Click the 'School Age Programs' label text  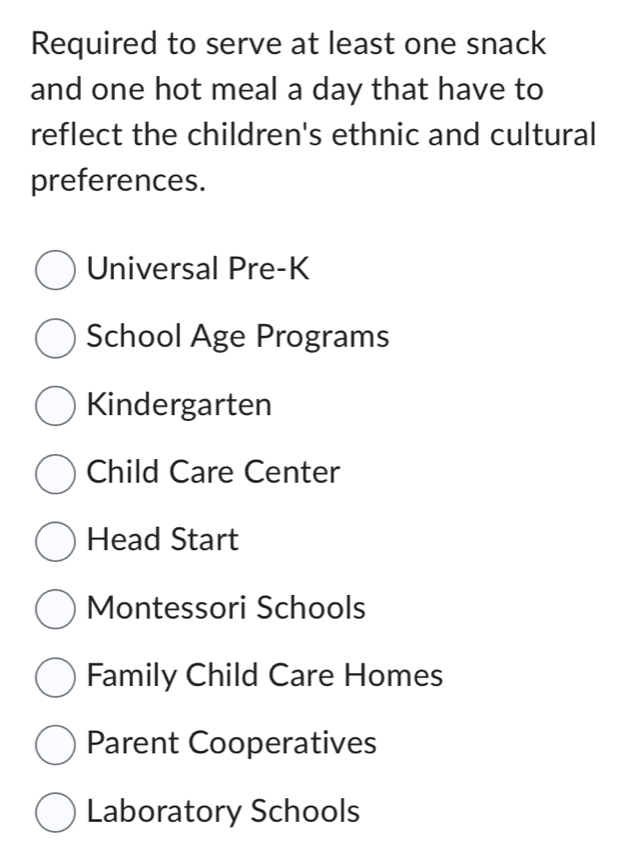pyautogui.click(x=238, y=337)
